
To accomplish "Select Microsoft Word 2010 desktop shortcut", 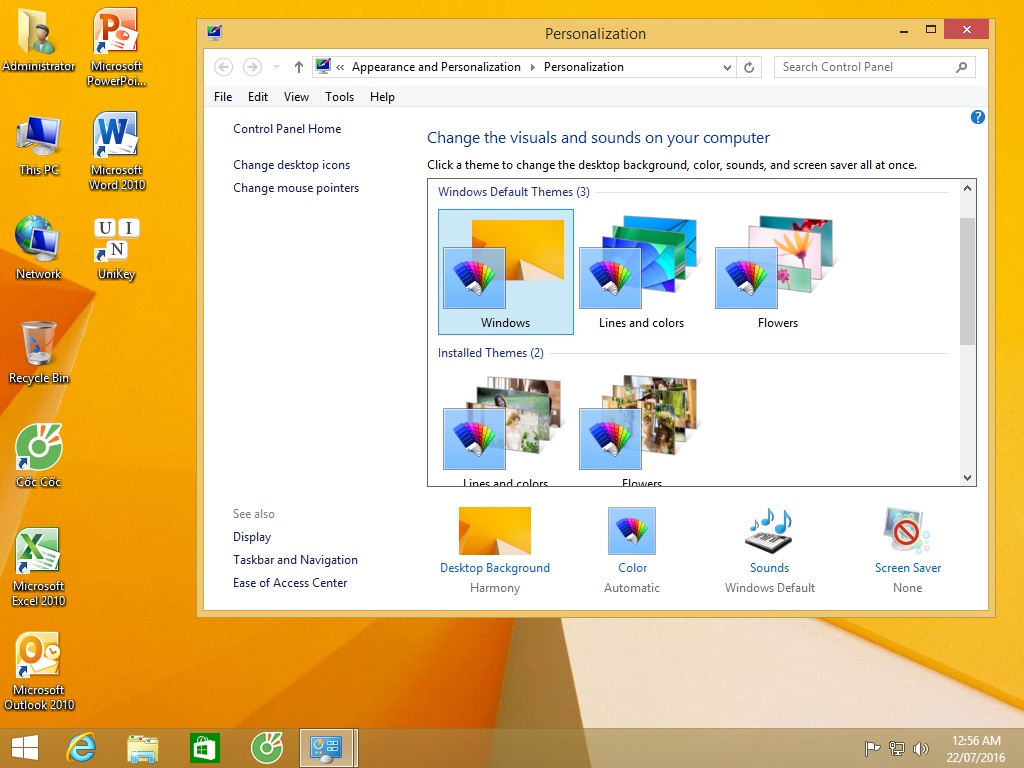I will coord(116,151).
